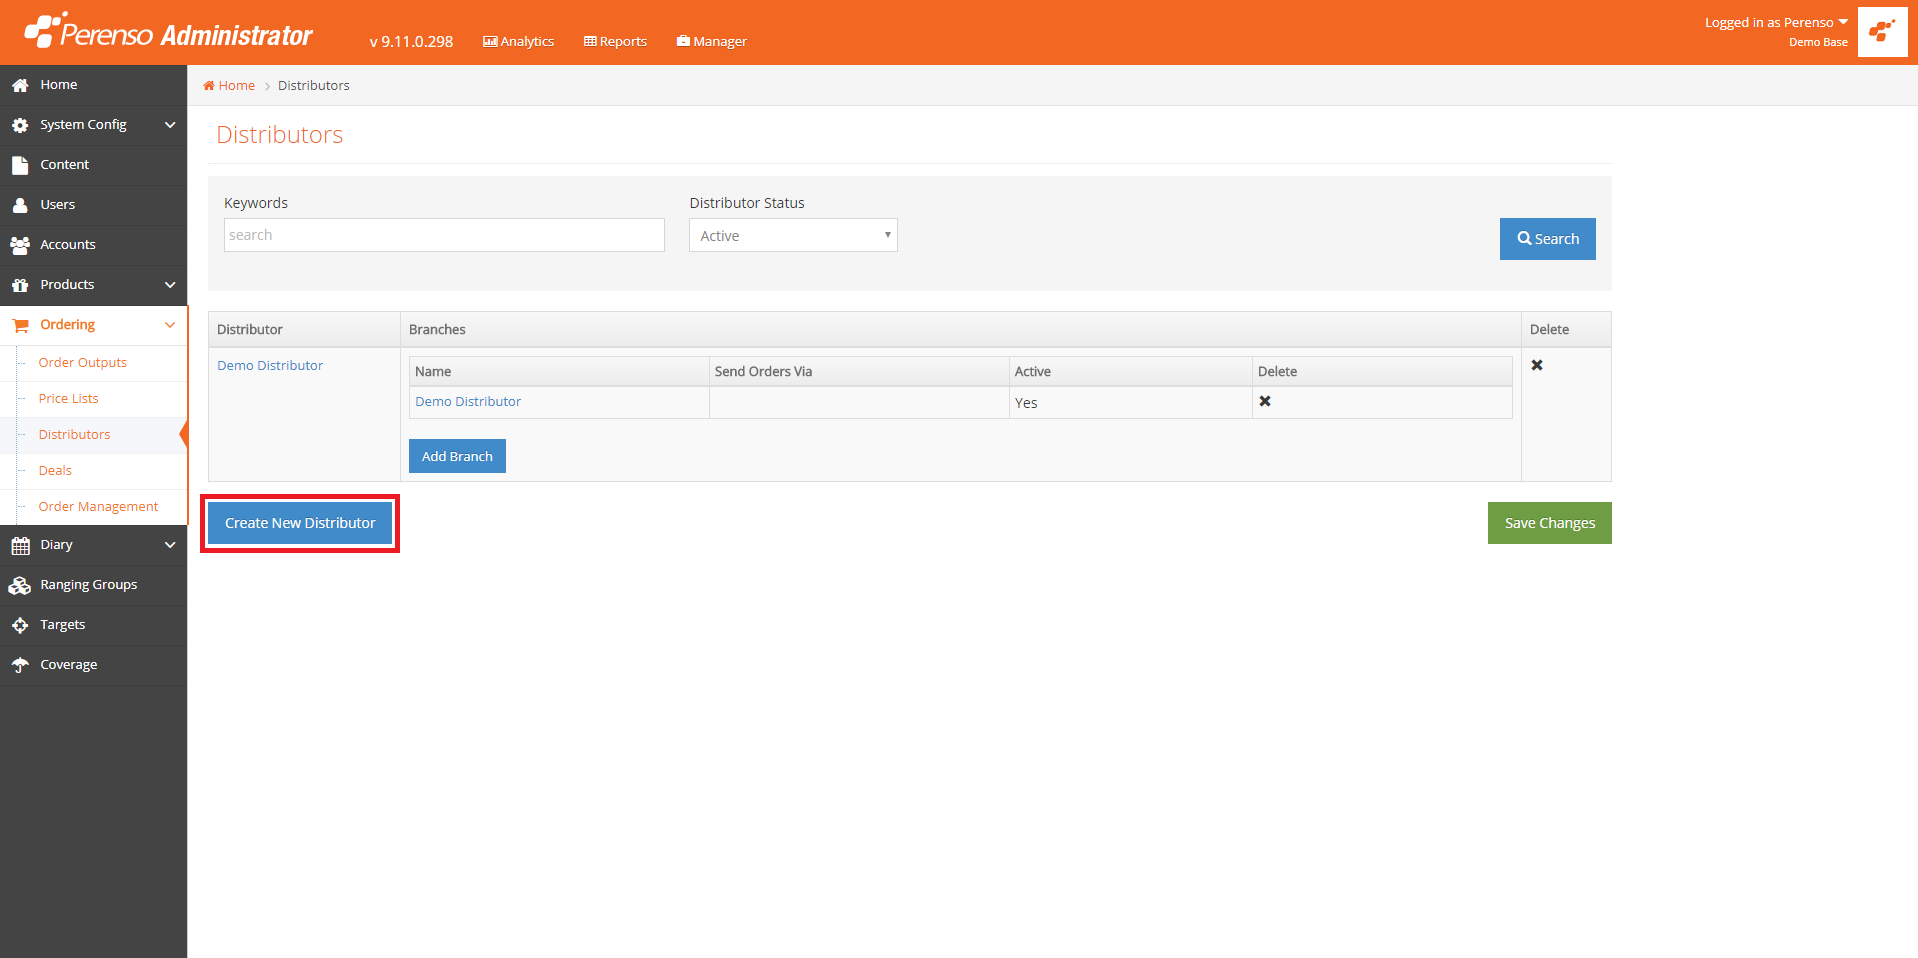Open the Home sidebar menu label

pyautogui.click(x=59, y=85)
